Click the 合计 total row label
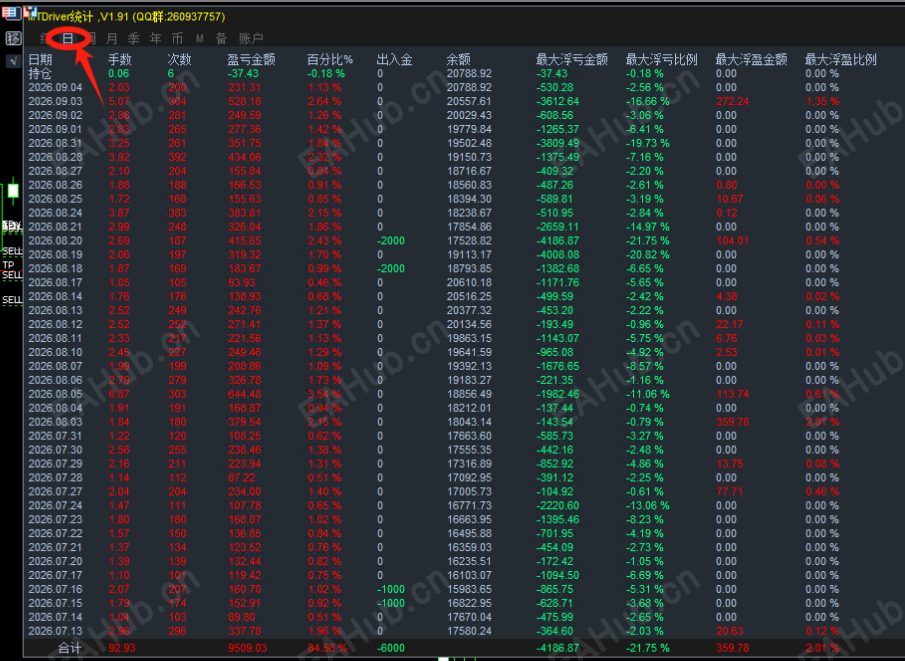The height and width of the screenshot is (661, 905). coord(70,648)
